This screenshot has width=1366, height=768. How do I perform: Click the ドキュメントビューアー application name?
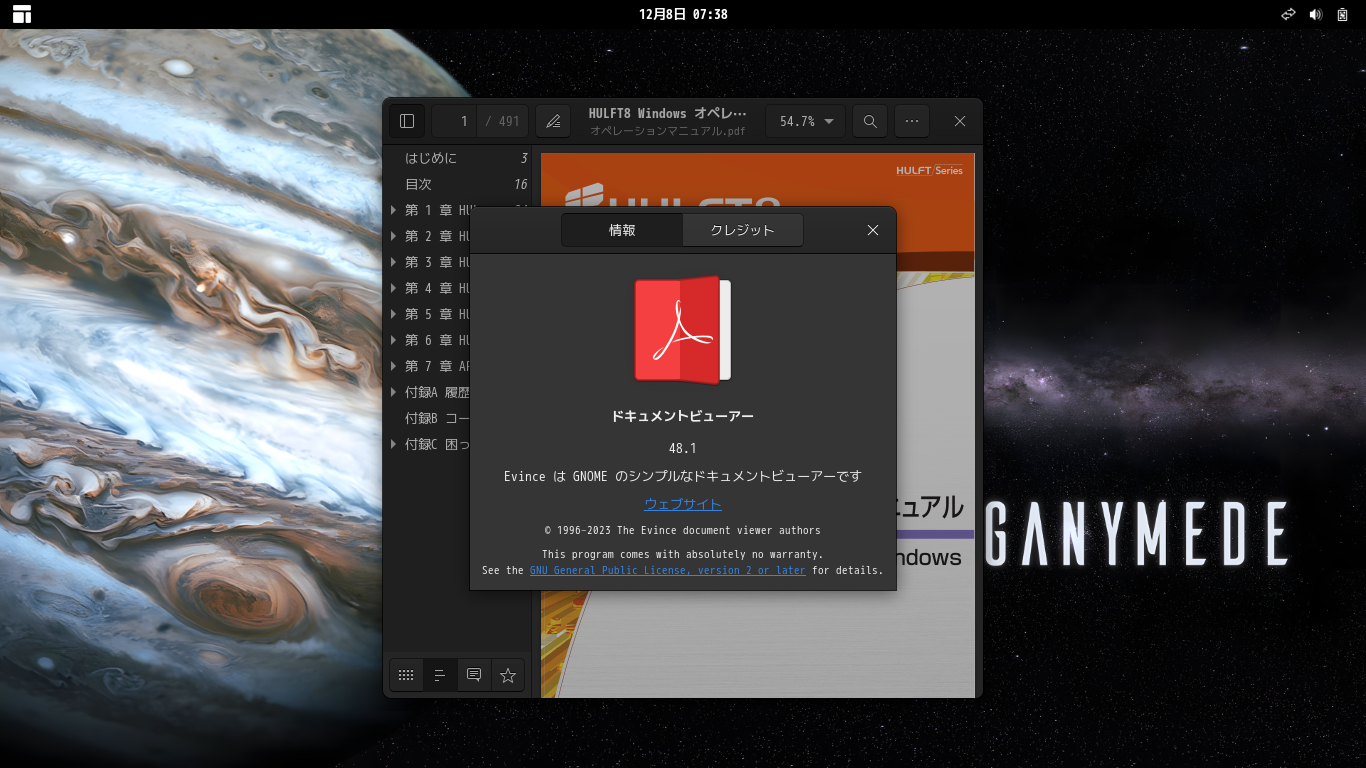pyautogui.click(x=683, y=416)
